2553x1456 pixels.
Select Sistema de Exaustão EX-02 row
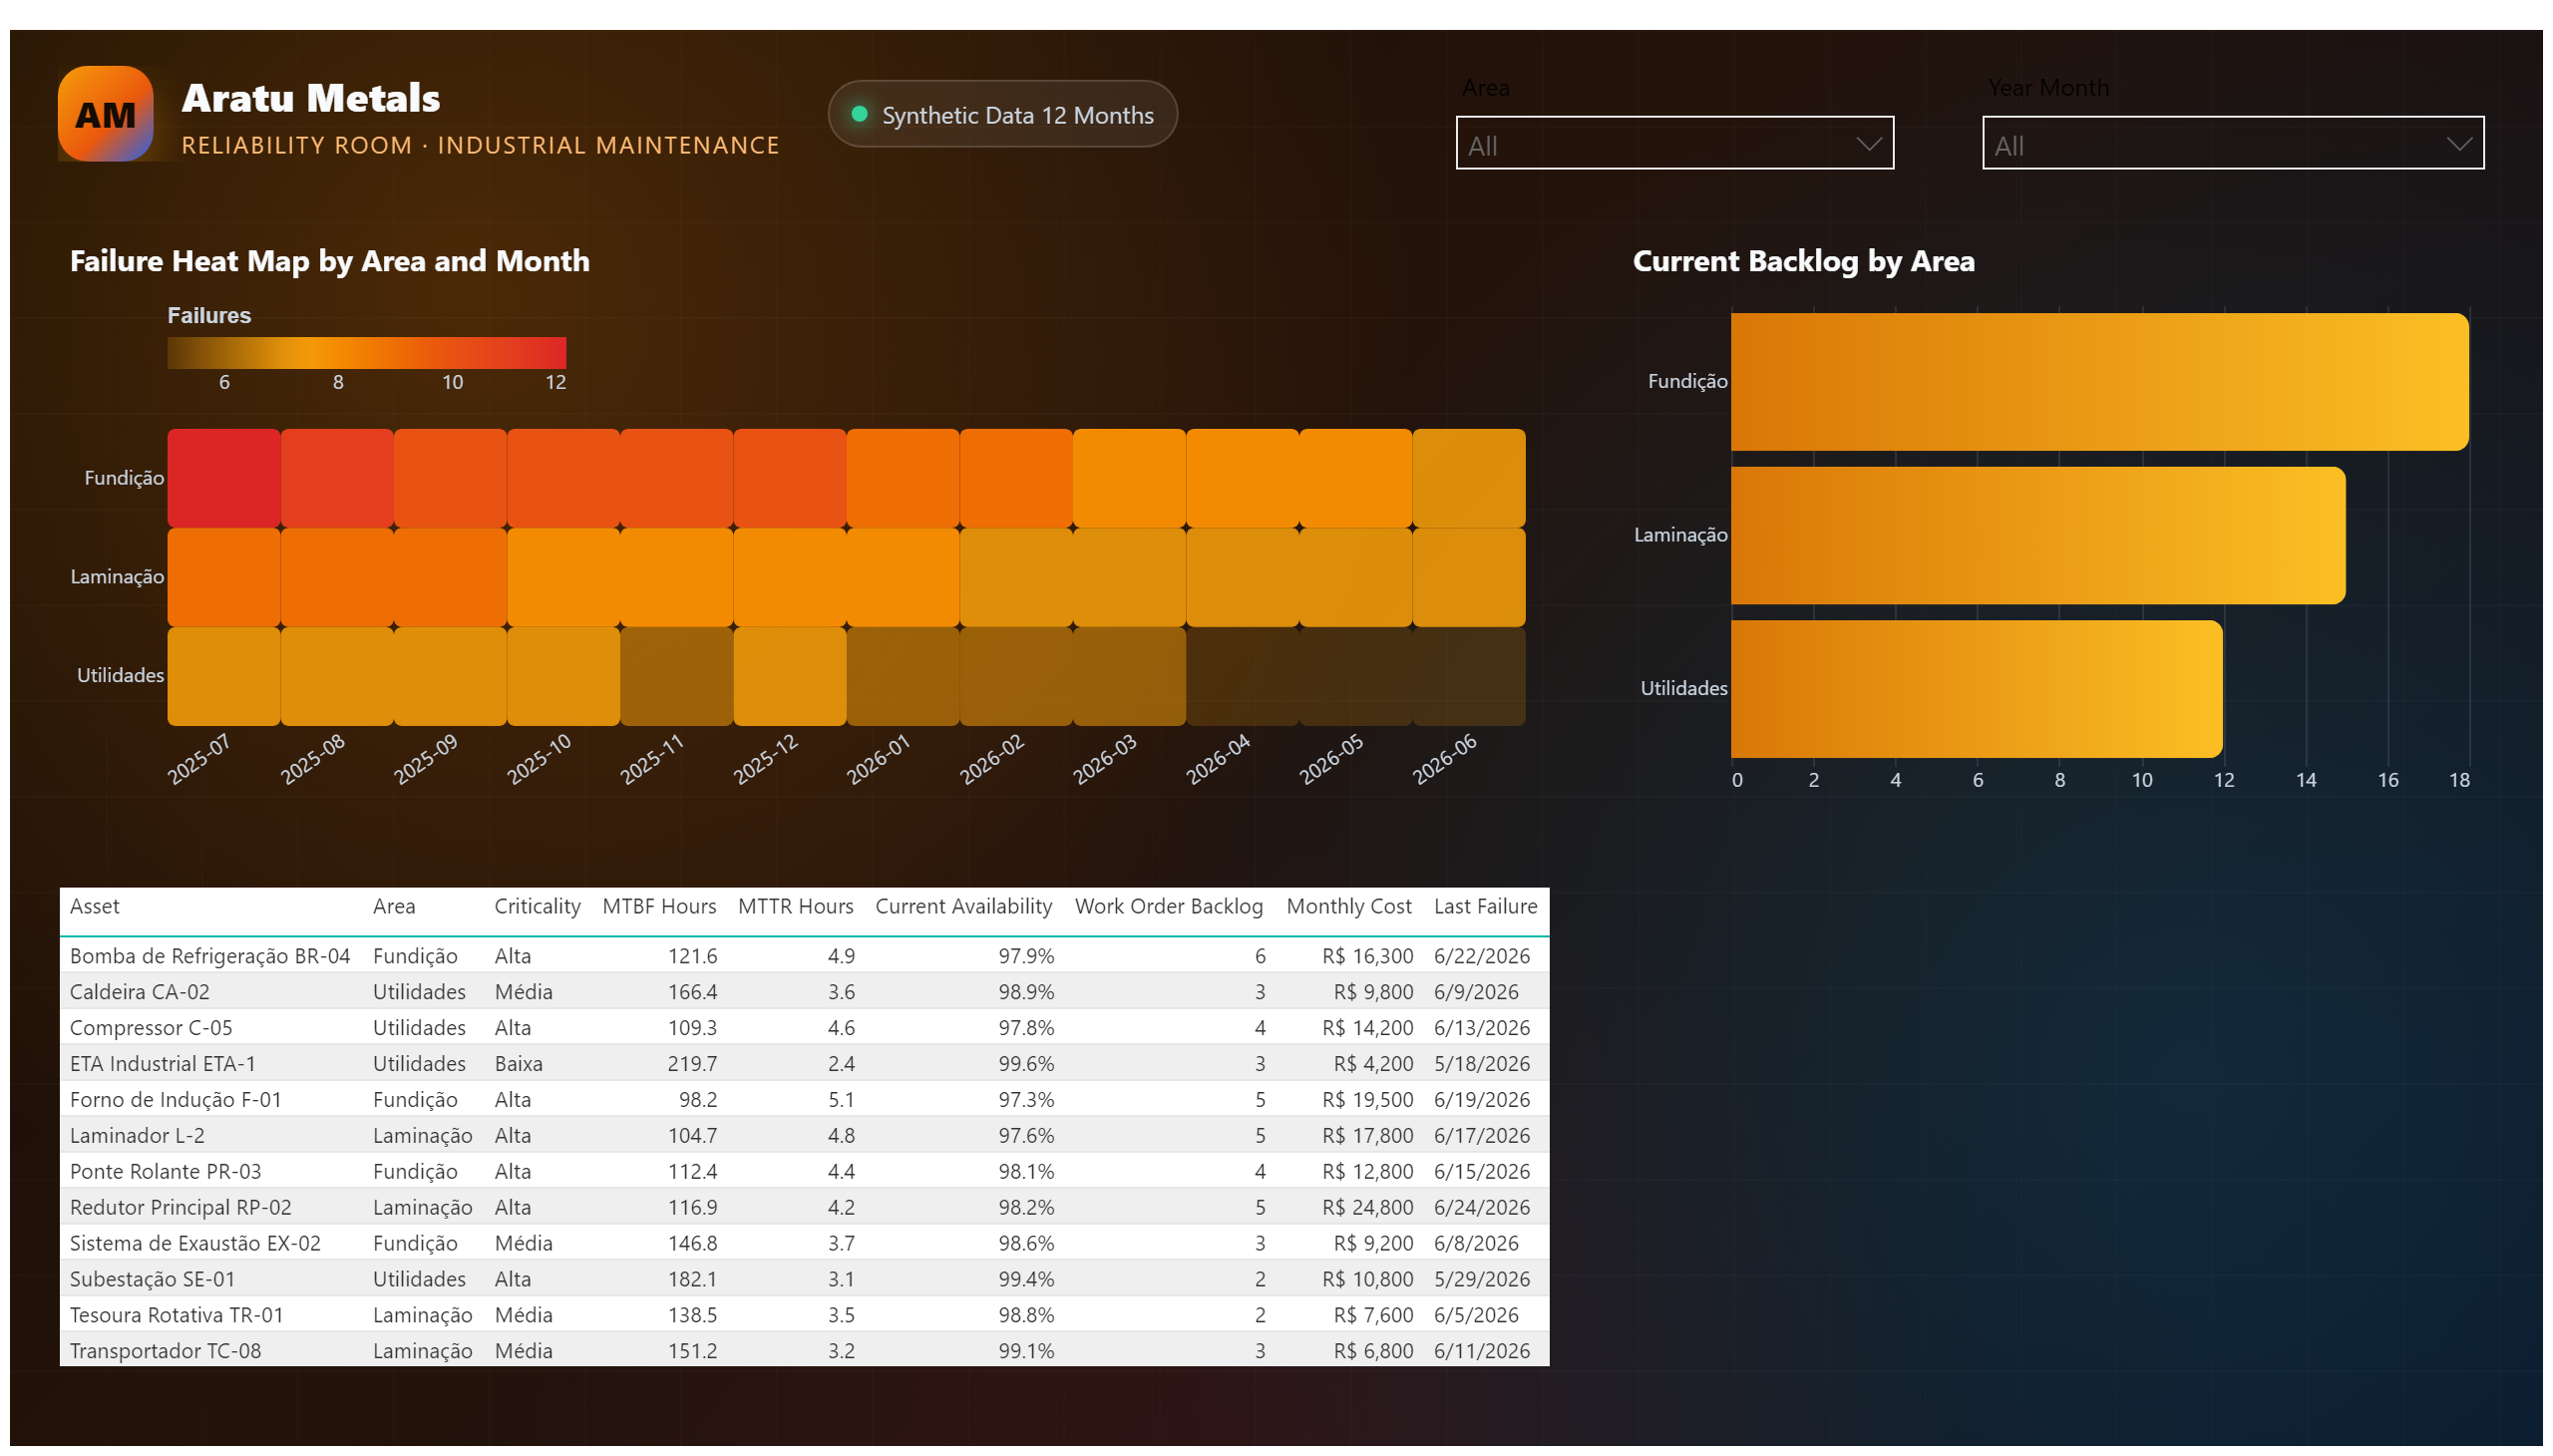[804, 1244]
